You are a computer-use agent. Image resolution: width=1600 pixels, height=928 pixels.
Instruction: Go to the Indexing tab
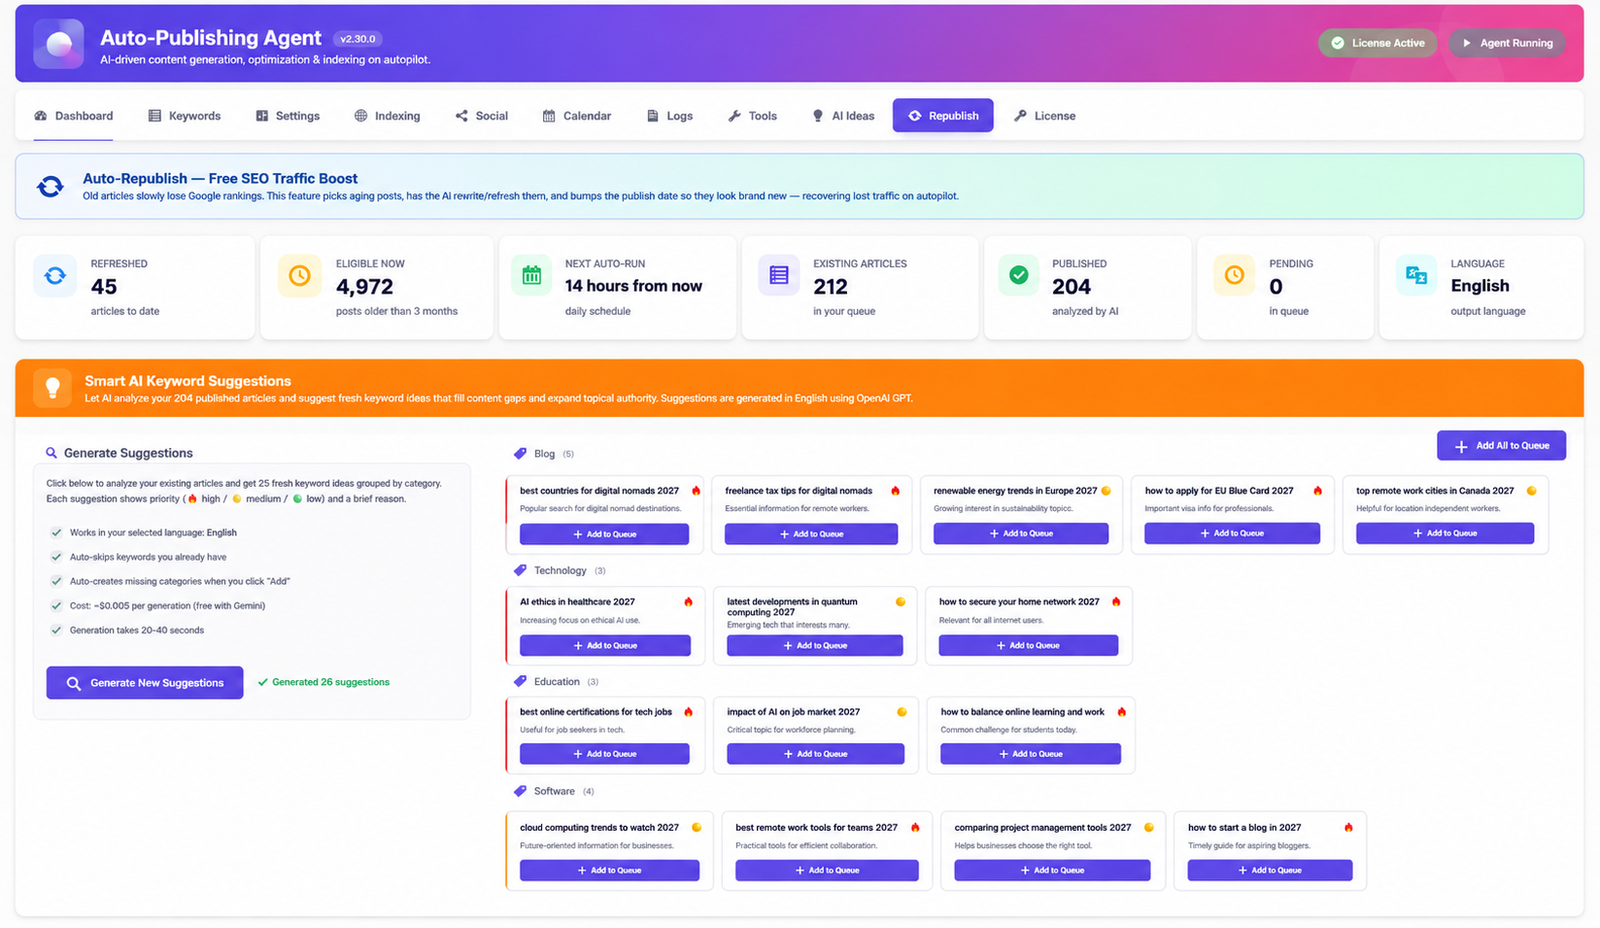point(387,116)
